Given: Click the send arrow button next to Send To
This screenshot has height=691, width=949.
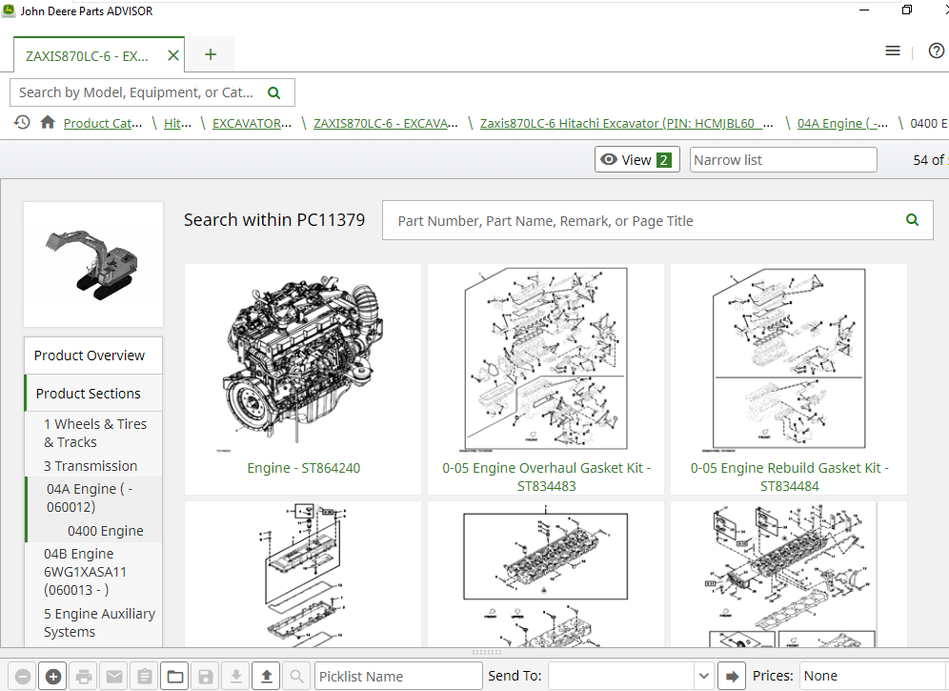Looking at the screenshot, I should click(732, 677).
